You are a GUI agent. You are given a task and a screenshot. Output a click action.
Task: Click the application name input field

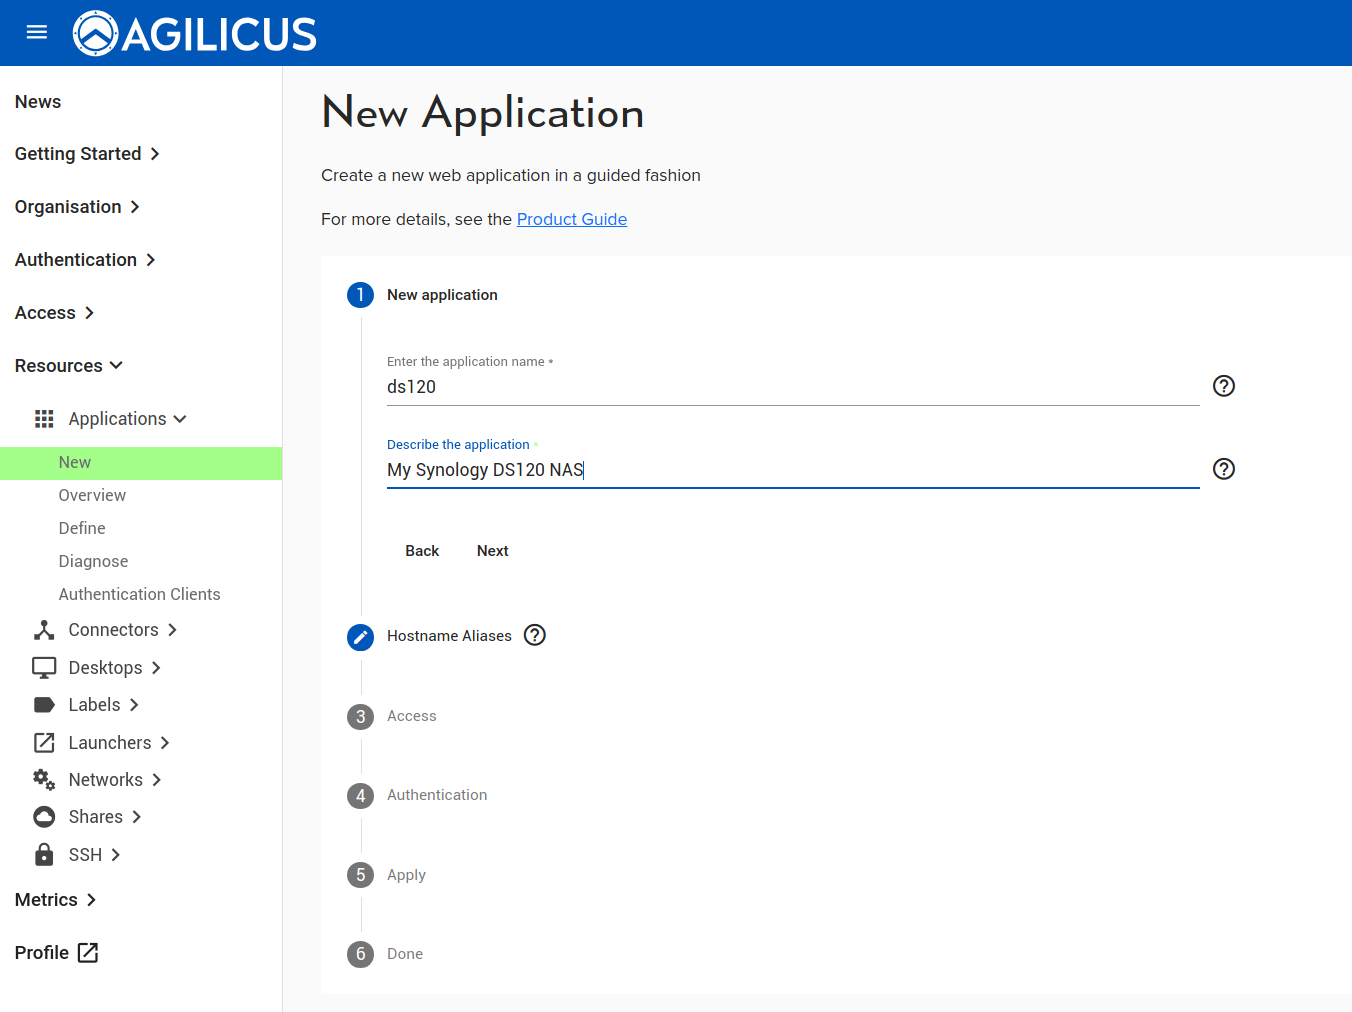792,387
